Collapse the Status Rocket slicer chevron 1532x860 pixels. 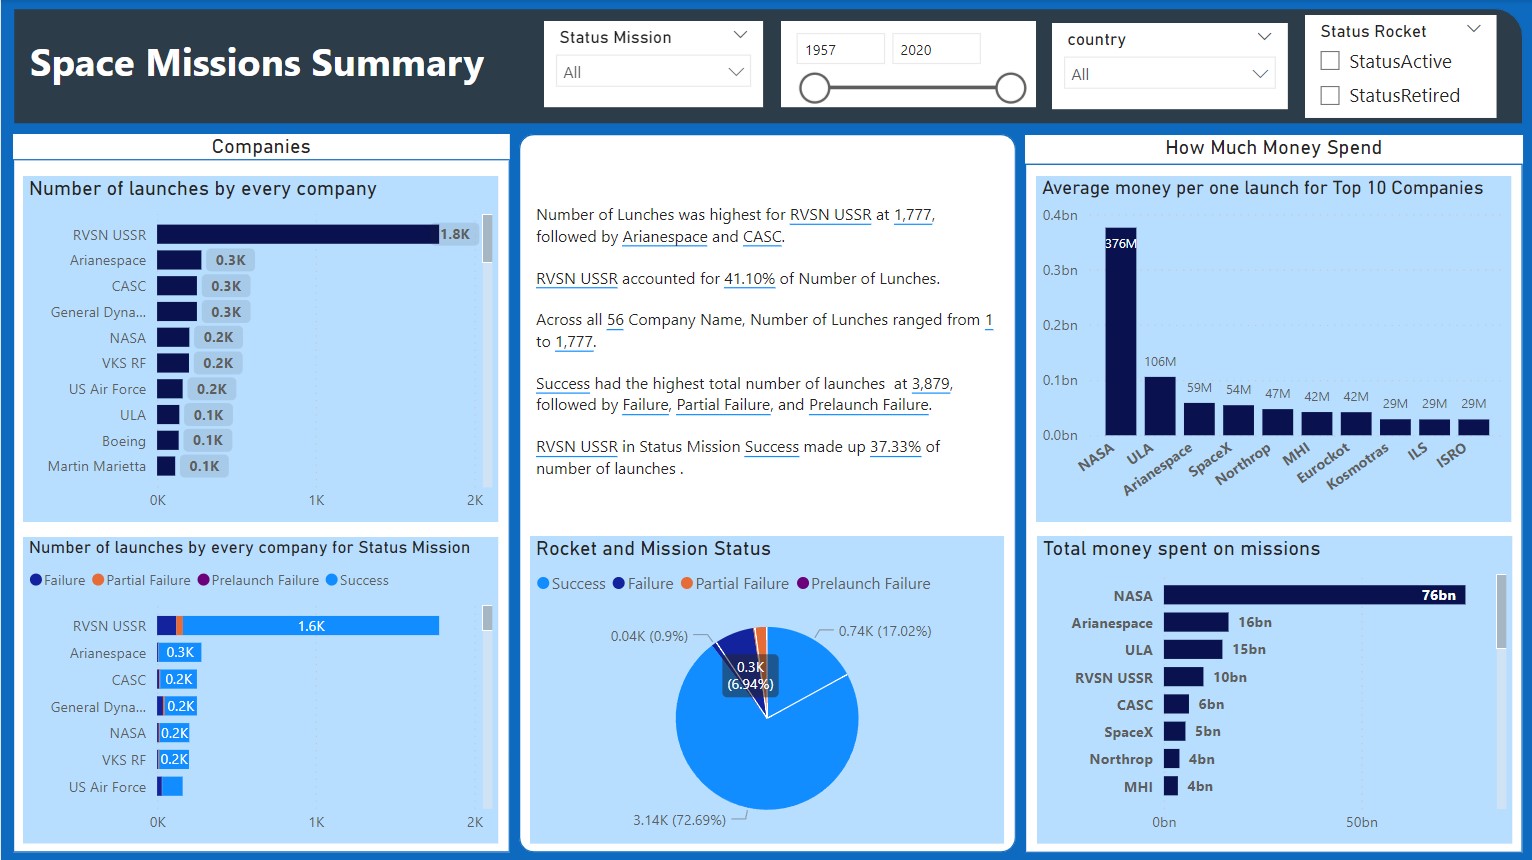[1473, 29]
